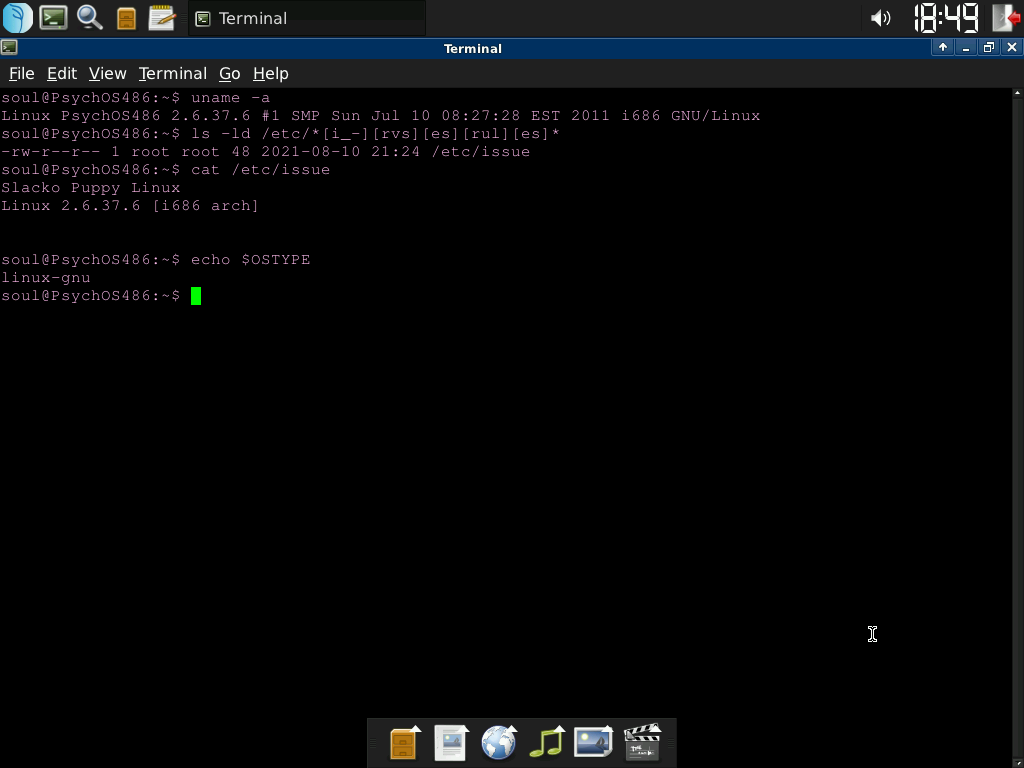Click the 18:49 digital clock

coord(946,18)
